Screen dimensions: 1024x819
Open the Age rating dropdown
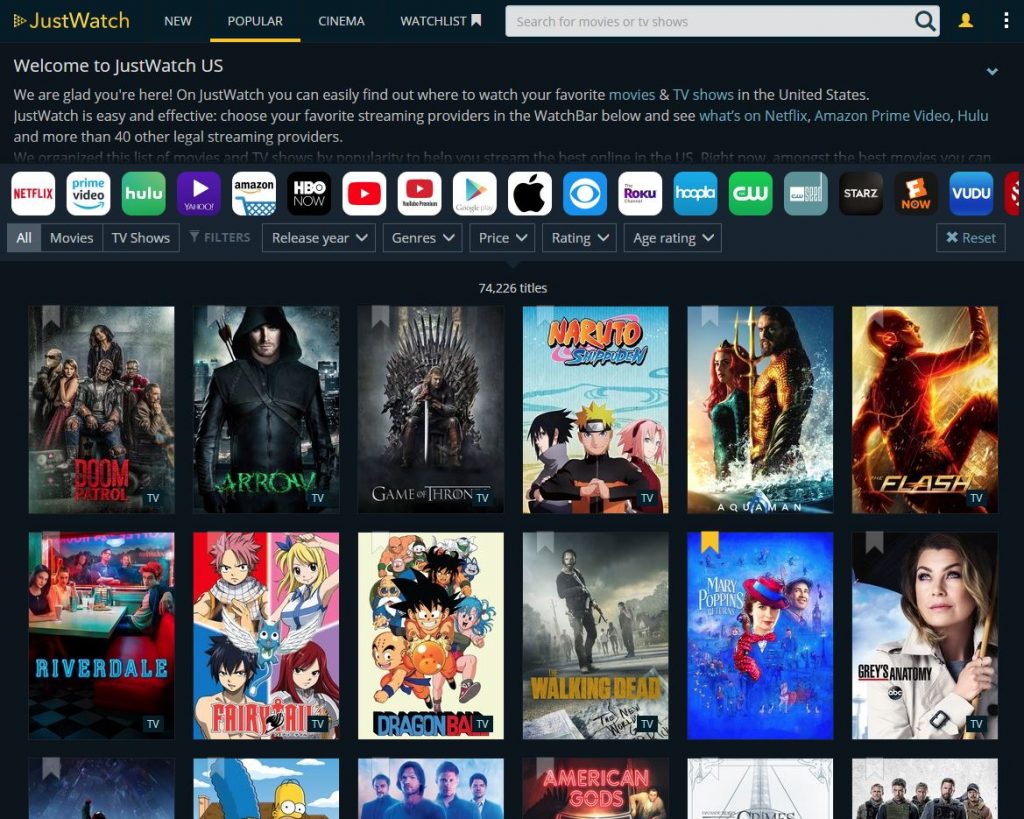673,238
